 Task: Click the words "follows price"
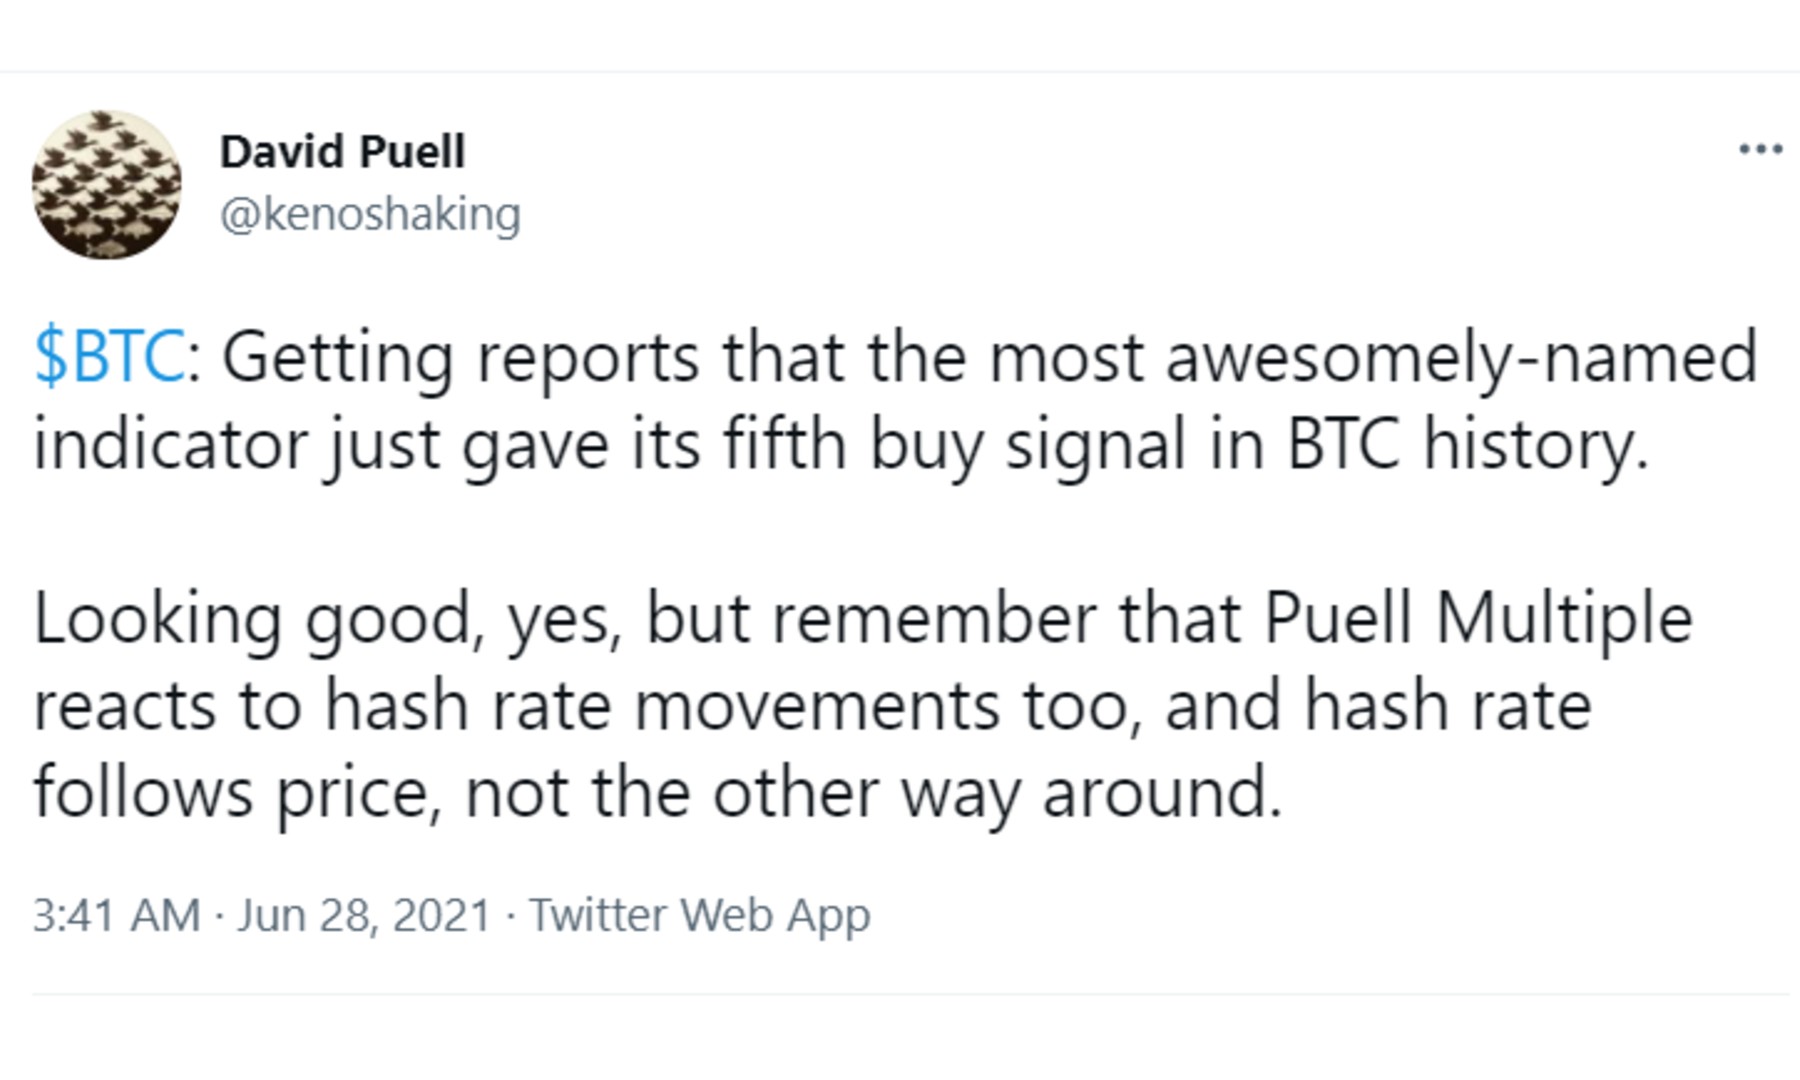pos(237,792)
